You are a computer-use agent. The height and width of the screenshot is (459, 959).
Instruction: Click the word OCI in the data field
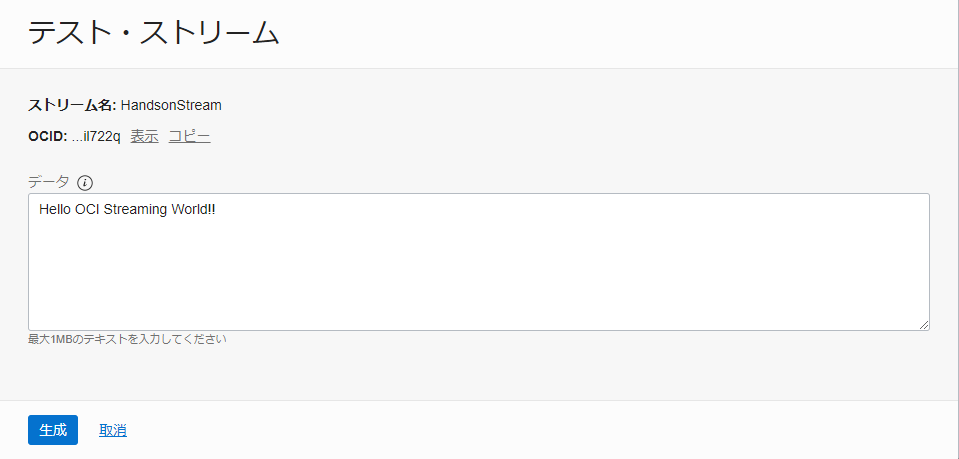coord(88,209)
